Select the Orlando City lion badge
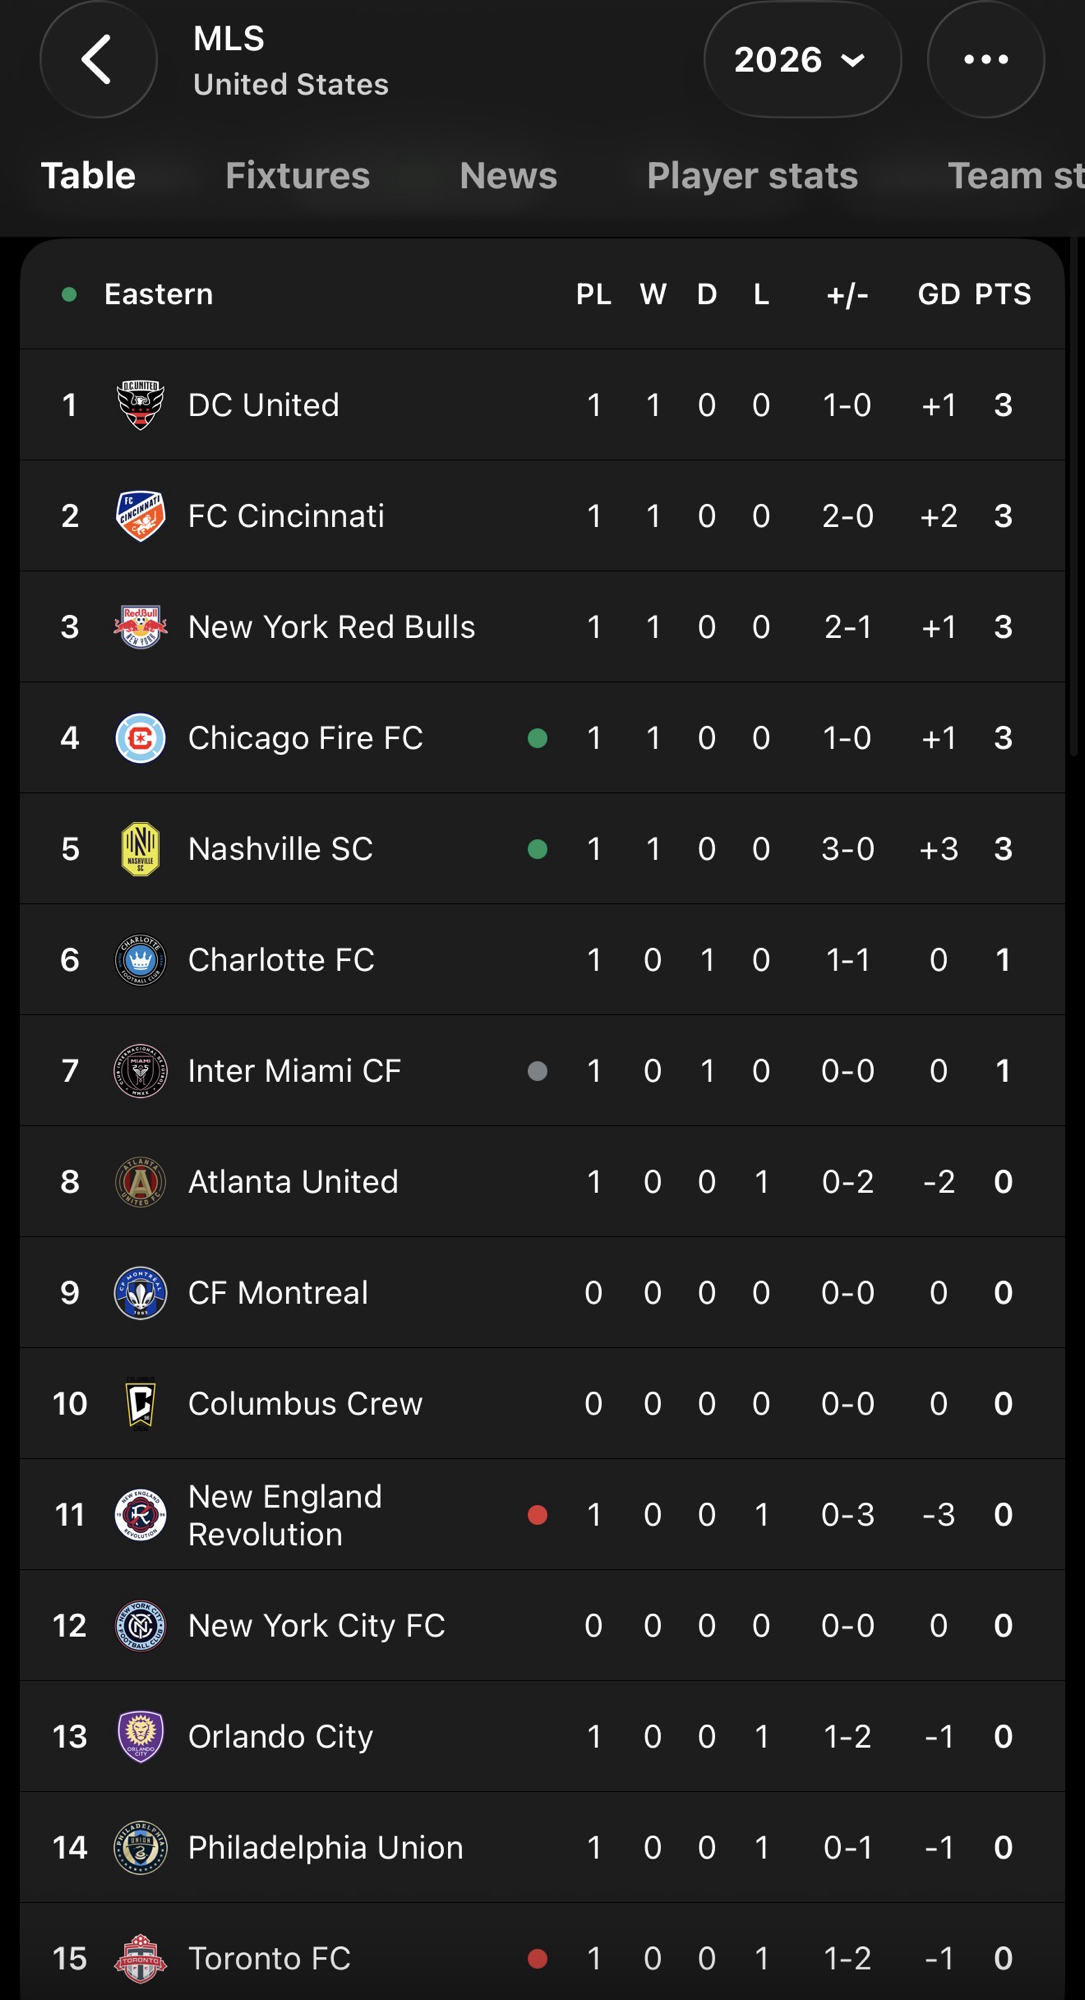This screenshot has height=2000, width=1085. (140, 1737)
